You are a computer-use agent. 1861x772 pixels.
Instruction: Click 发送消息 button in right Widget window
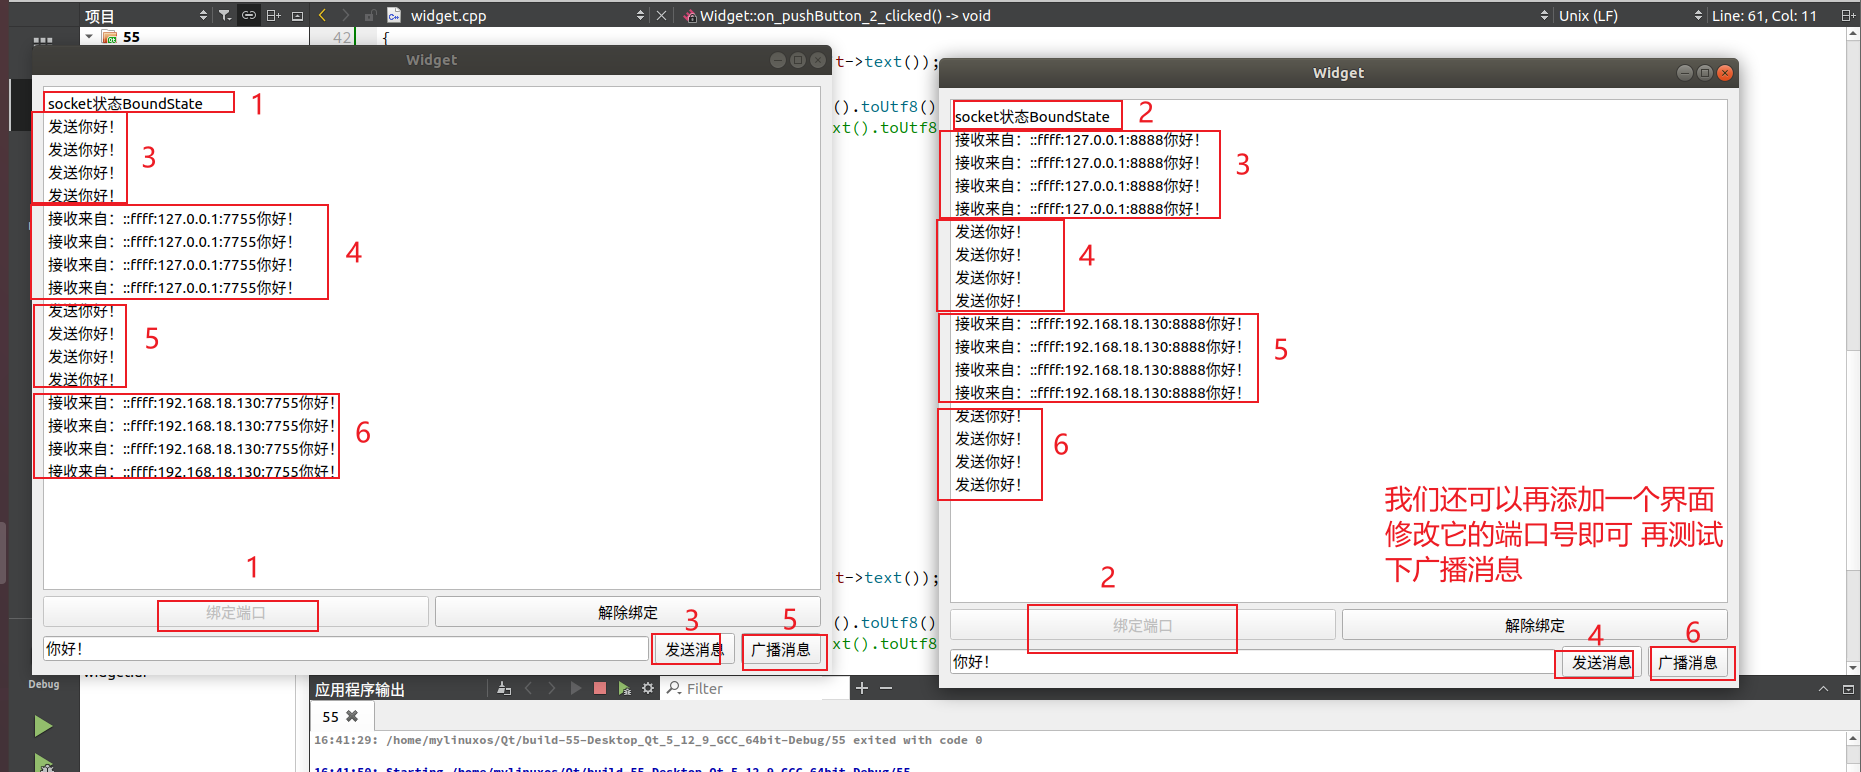coord(1601,662)
